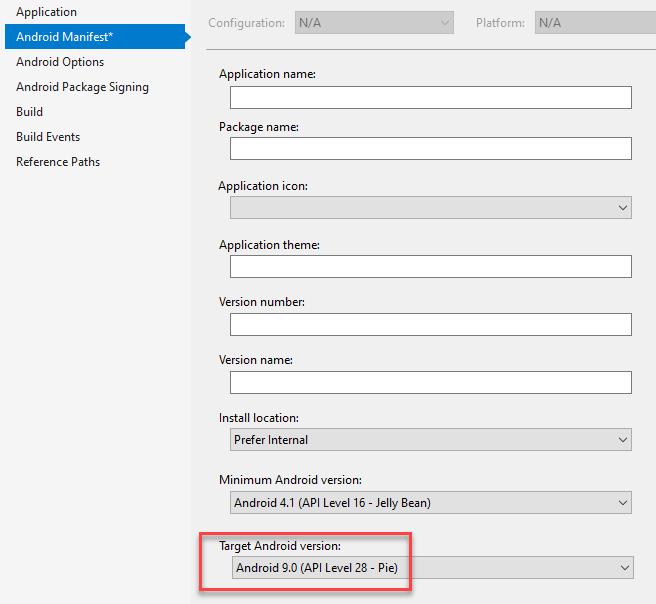Image resolution: width=656 pixels, height=604 pixels.
Task: Open the Application settings tab
Action: tap(46, 12)
